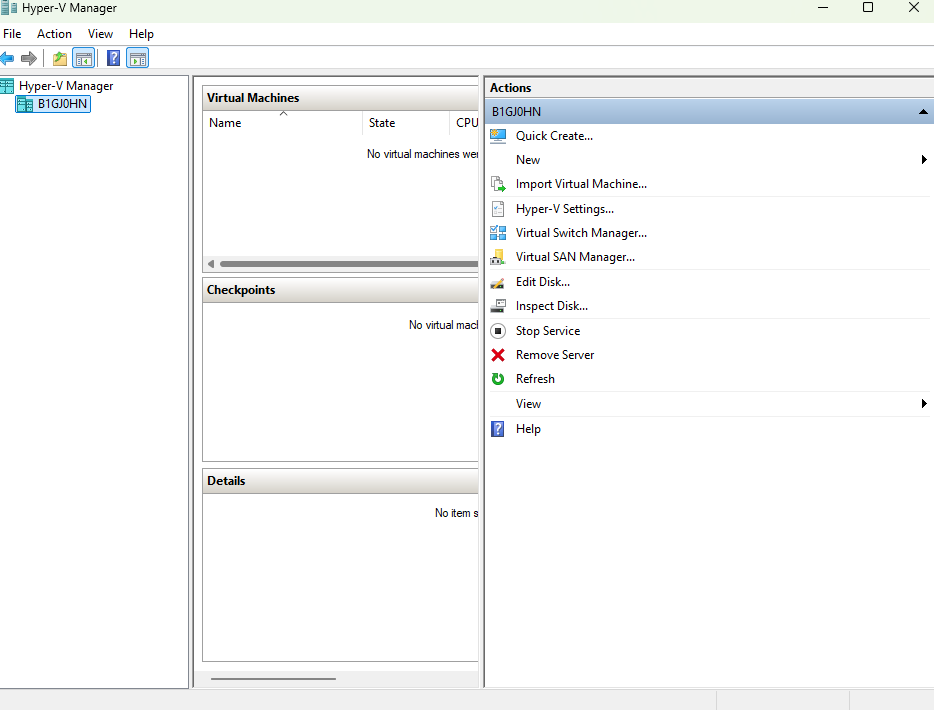Open Virtual Switch Manager
This screenshot has width=934, height=710.
pos(581,233)
